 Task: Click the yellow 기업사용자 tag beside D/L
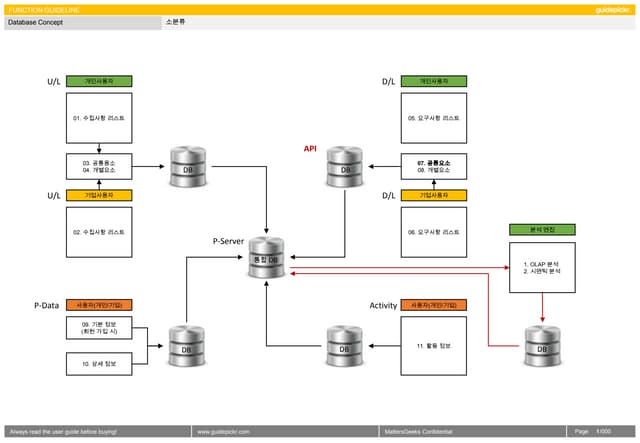(x=433, y=196)
